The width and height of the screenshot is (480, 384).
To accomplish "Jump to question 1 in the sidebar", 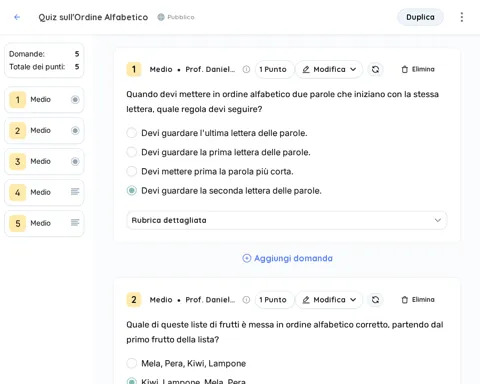I will pyautogui.click(x=44, y=100).
